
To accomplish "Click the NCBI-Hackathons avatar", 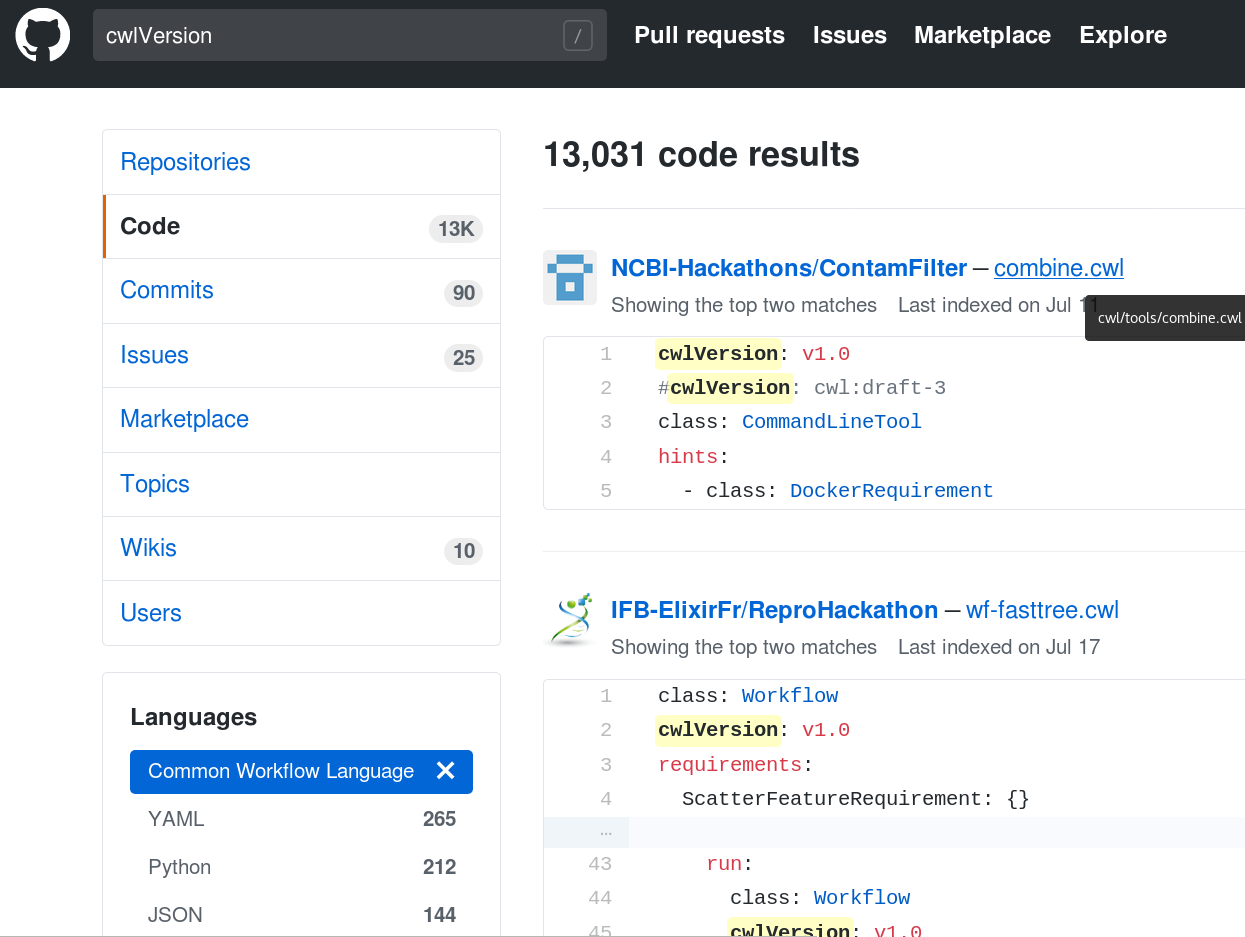I will coord(570,277).
